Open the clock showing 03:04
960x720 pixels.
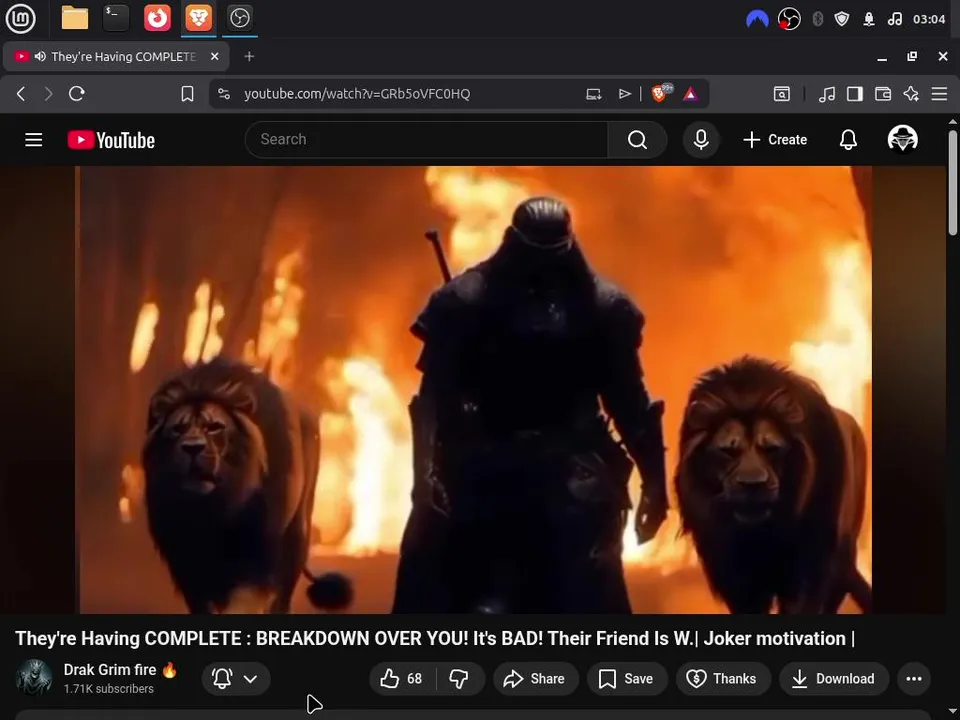(929, 19)
